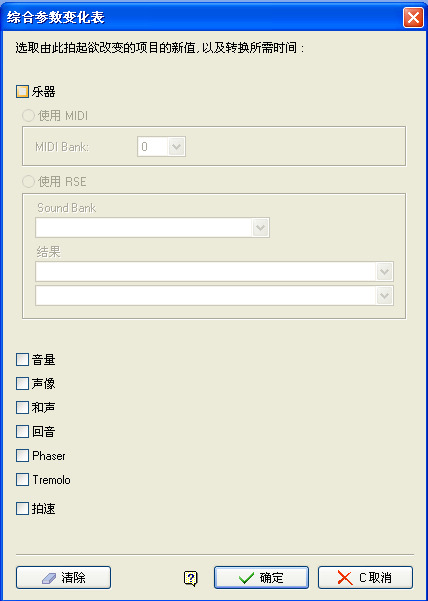This screenshot has width=428, height=601.
Task: Select the 使用 RSE radio button
Action: 29,181
